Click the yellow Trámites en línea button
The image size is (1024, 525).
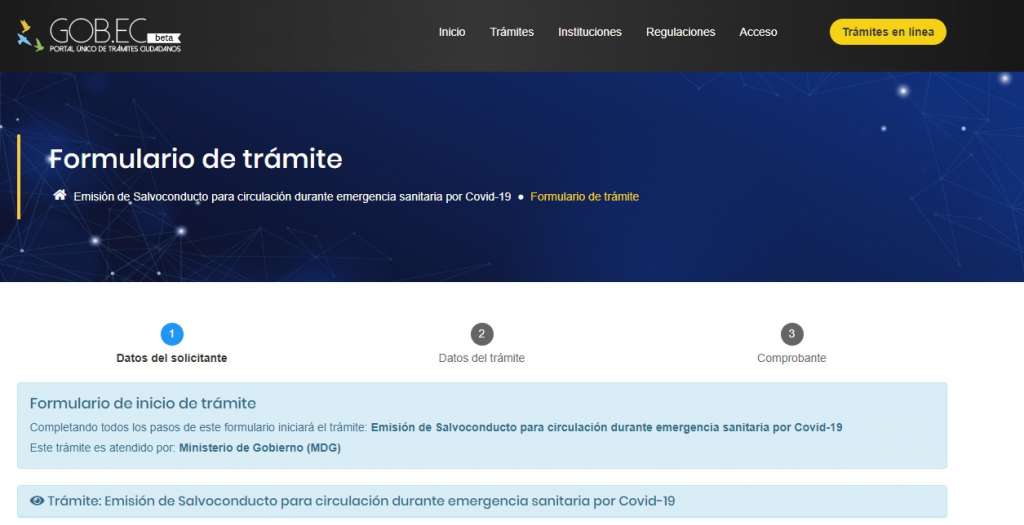click(x=888, y=32)
